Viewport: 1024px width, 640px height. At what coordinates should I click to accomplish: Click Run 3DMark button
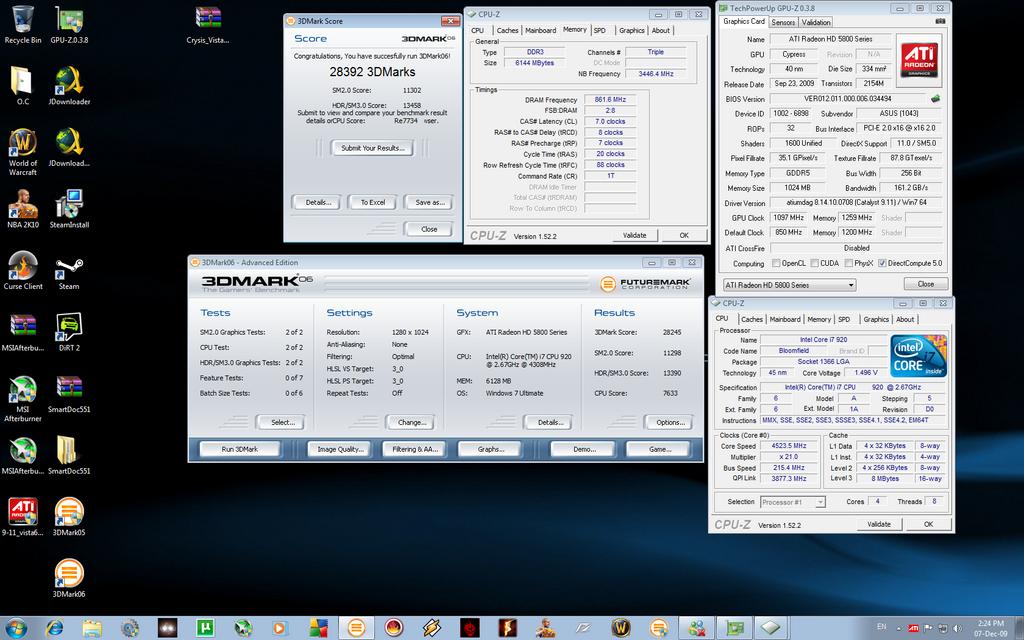click(x=240, y=449)
